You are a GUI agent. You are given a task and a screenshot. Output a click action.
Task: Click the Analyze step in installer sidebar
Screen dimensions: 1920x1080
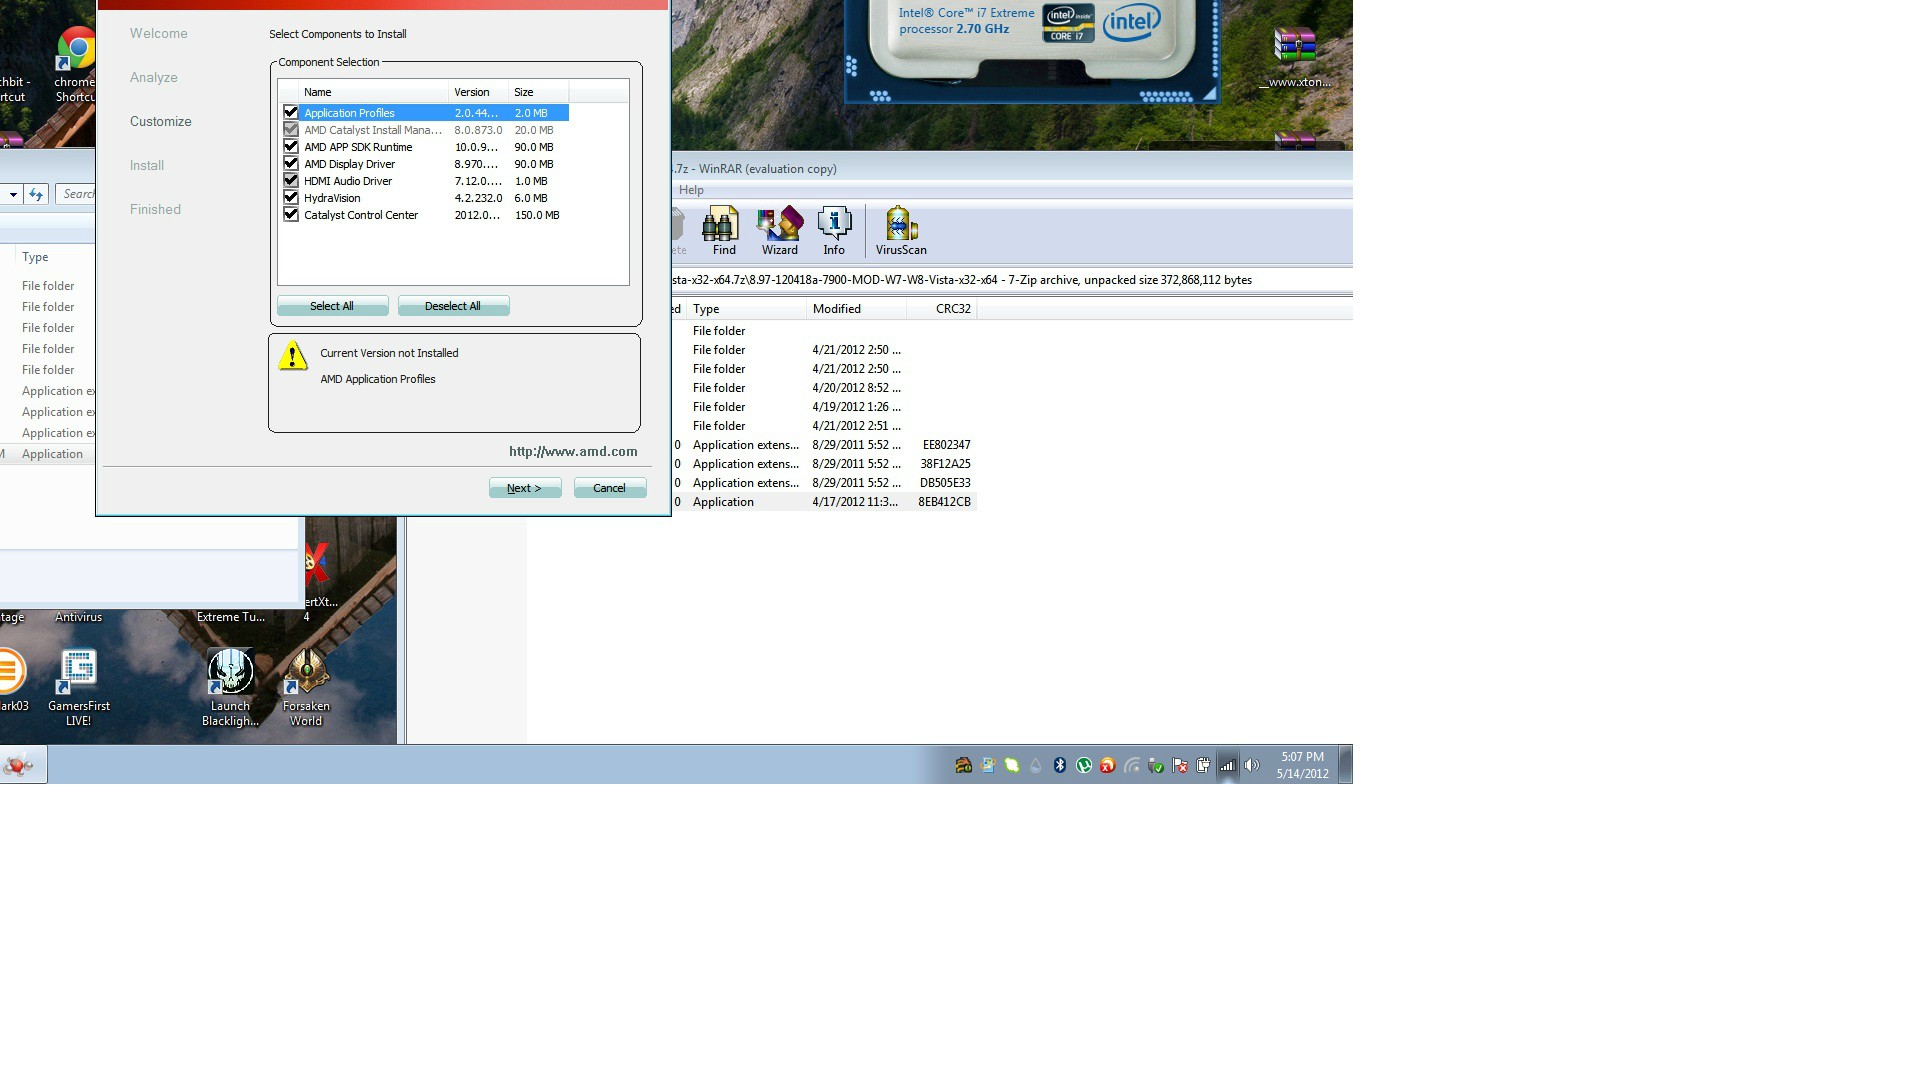tap(153, 77)
